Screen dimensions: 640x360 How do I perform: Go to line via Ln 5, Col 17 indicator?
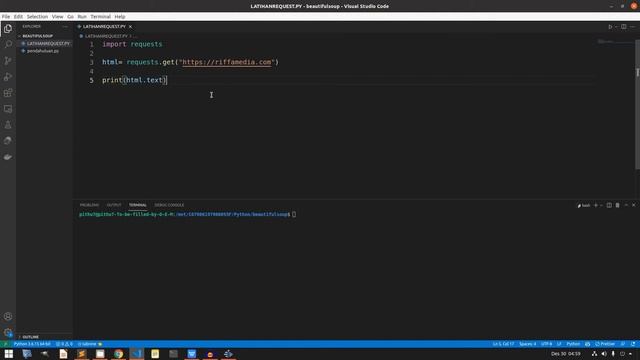point(503,344)
